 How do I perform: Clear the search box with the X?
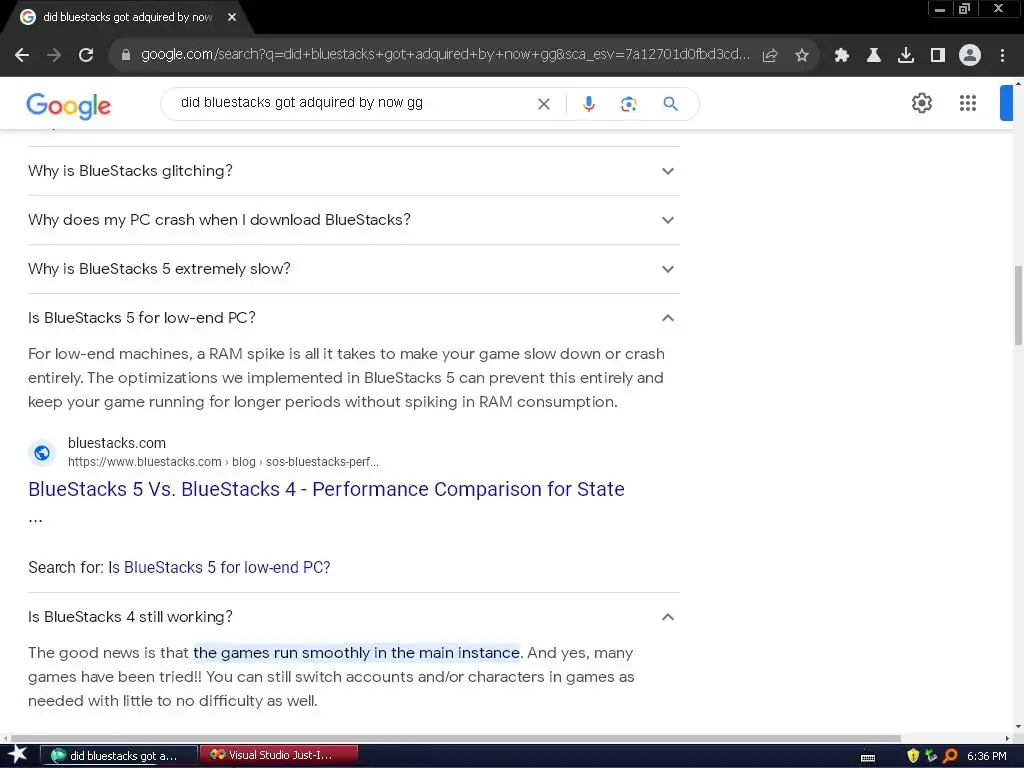(543, 104)
